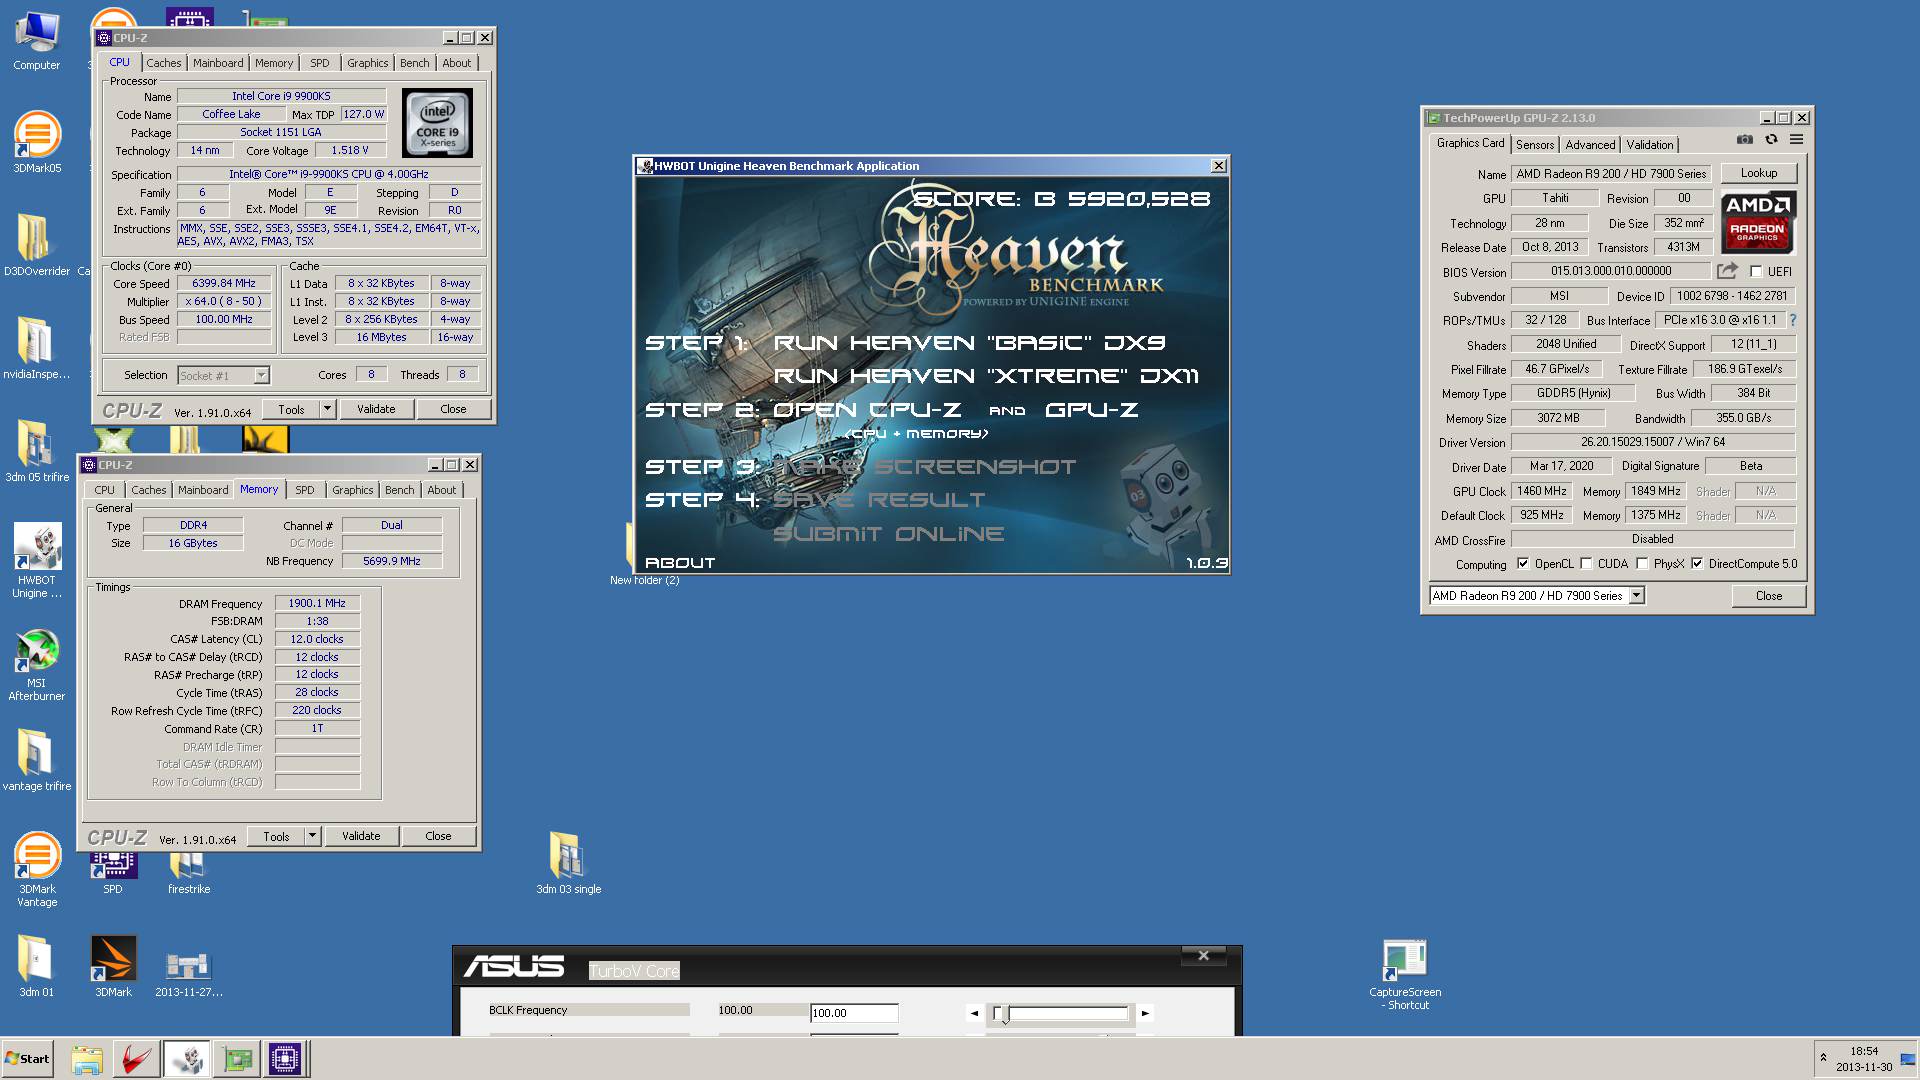The width and height of the screenshot is (1920, 1080).
Task: Toggle PhysX checkbox in GPU-Z
Action: coord(1642,564)
